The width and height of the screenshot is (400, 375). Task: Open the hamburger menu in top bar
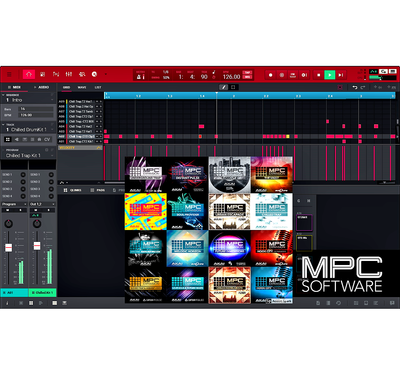(x=9, y=75)
